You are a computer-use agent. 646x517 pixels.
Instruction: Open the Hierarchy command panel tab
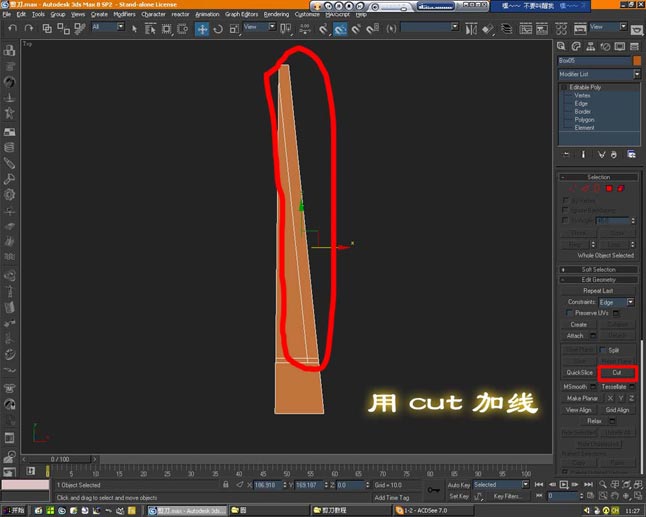pyautogui.click(x=590, y=47)
